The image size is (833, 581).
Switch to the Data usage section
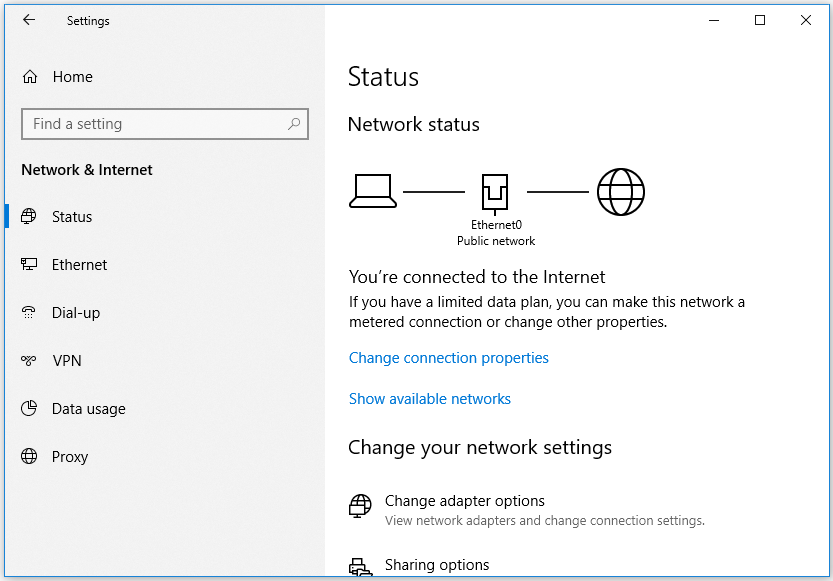coord(90,408)
